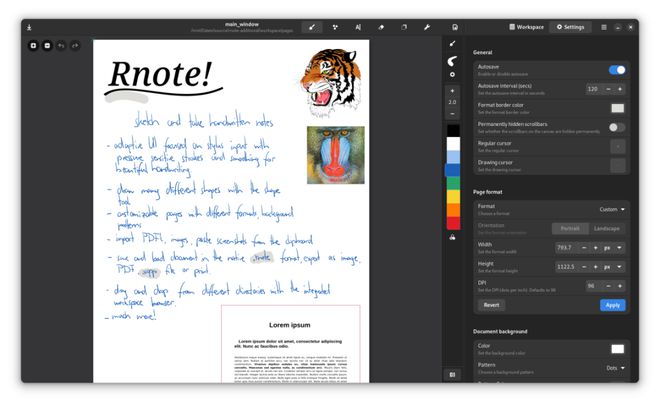Image resolution: width=660 pixels, height=406 pixels.
Task: Open the Height unit px dropdown
Action: click(613, 267)
